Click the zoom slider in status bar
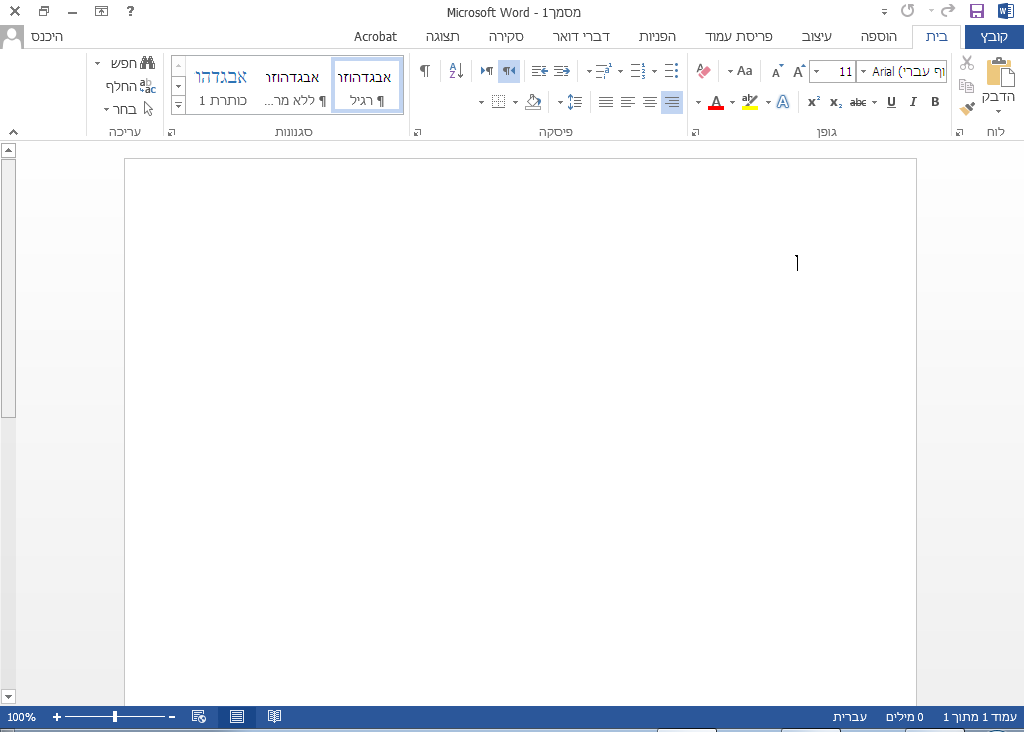Viewport: 1032px width, 732px height. 116,717
